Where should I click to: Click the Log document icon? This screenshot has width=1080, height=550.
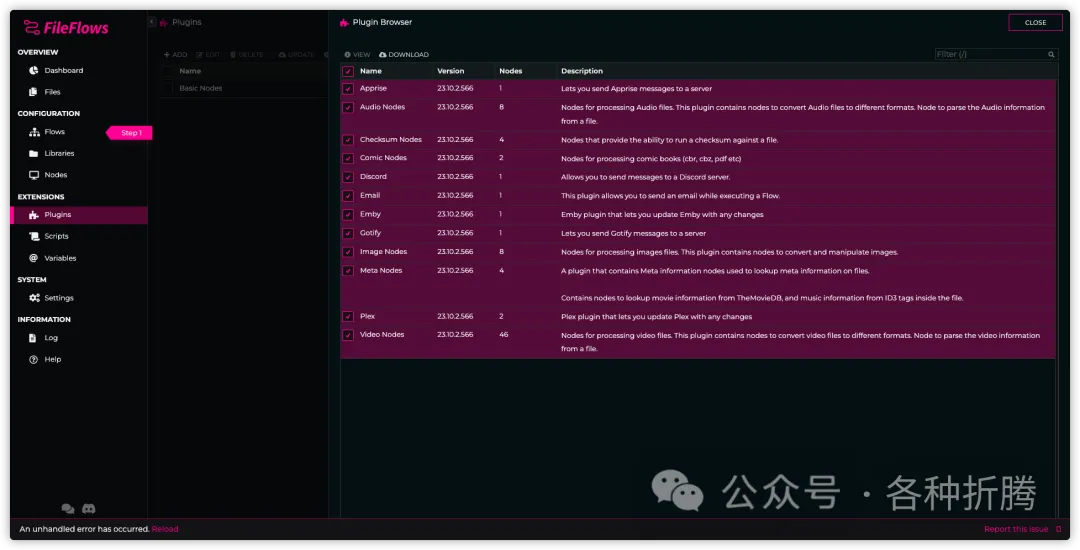click(x=32, y=338)
